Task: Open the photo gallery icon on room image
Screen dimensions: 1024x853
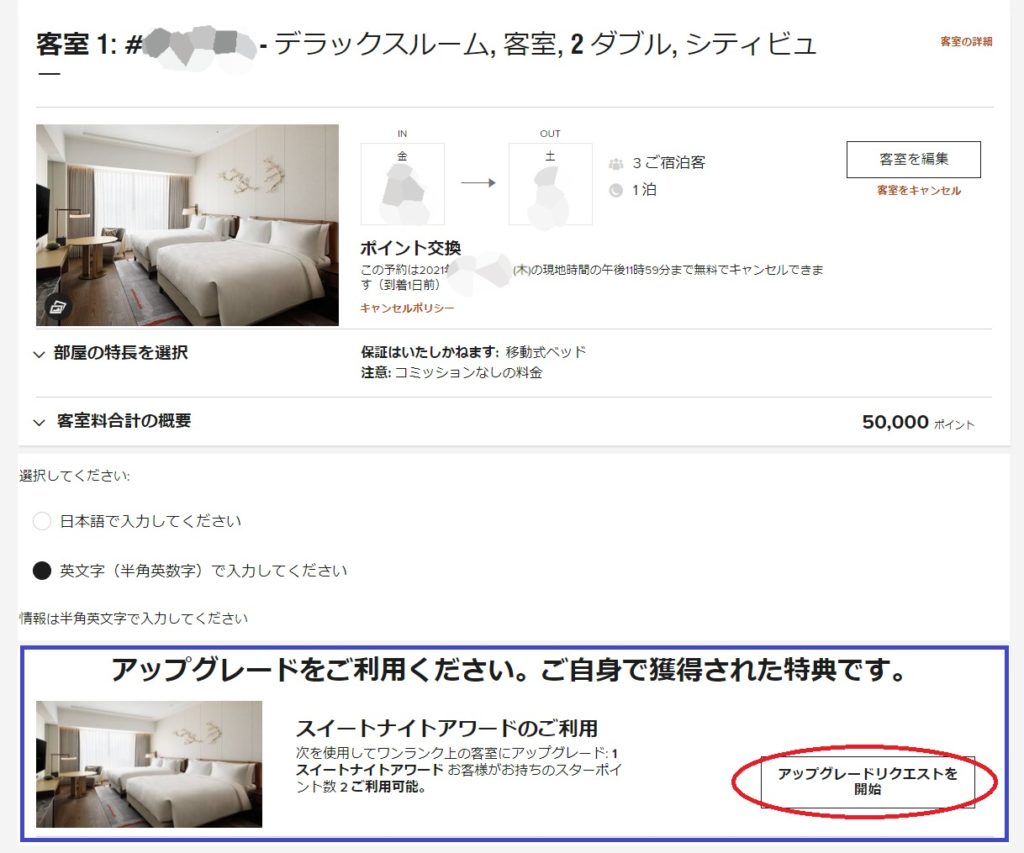Action: [57, 307]
